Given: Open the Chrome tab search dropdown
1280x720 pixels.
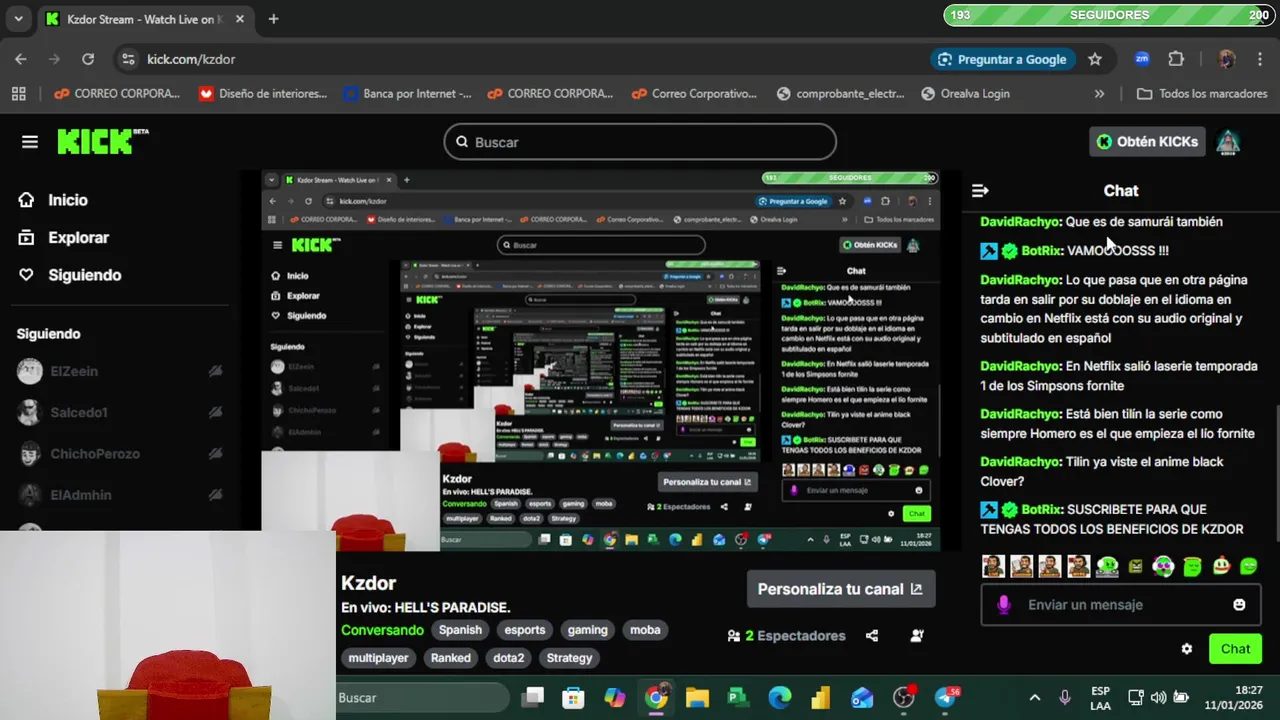Looking at the screenshot, I should (x=19, y=19).
